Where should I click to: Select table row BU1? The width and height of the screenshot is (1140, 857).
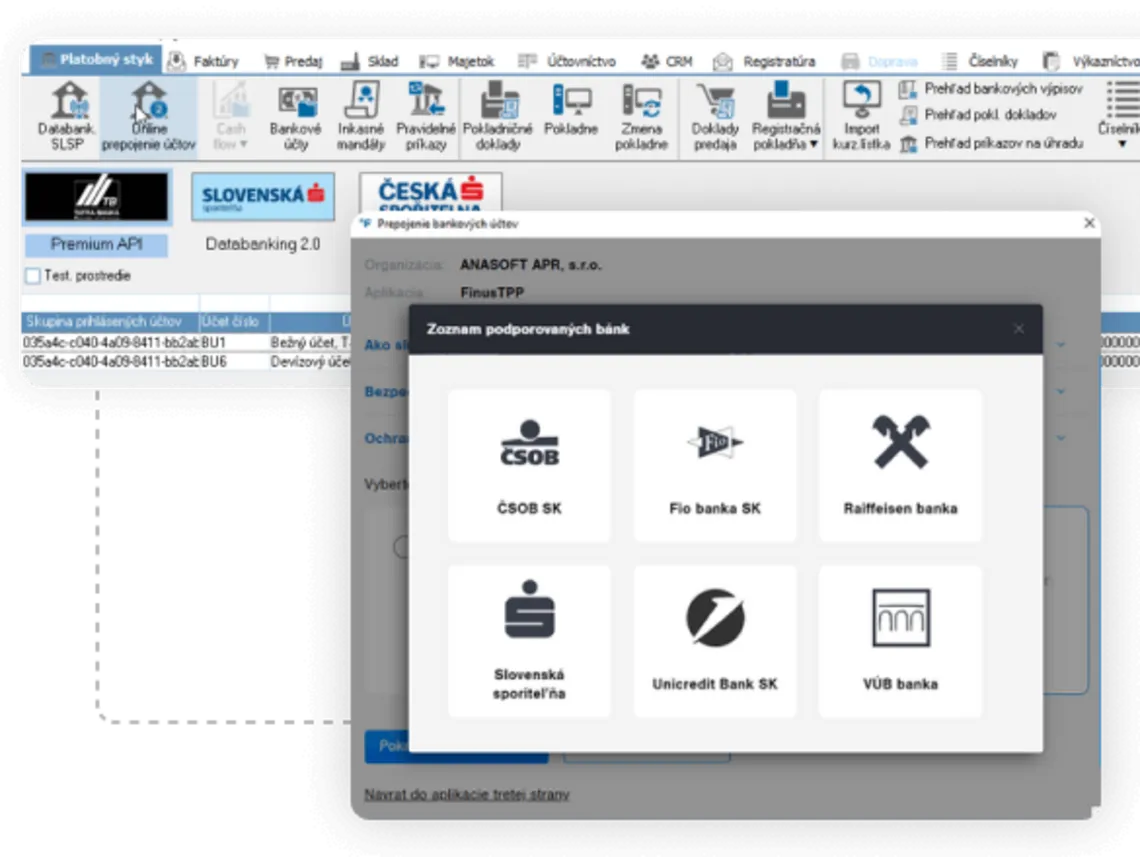pos(186,342)
